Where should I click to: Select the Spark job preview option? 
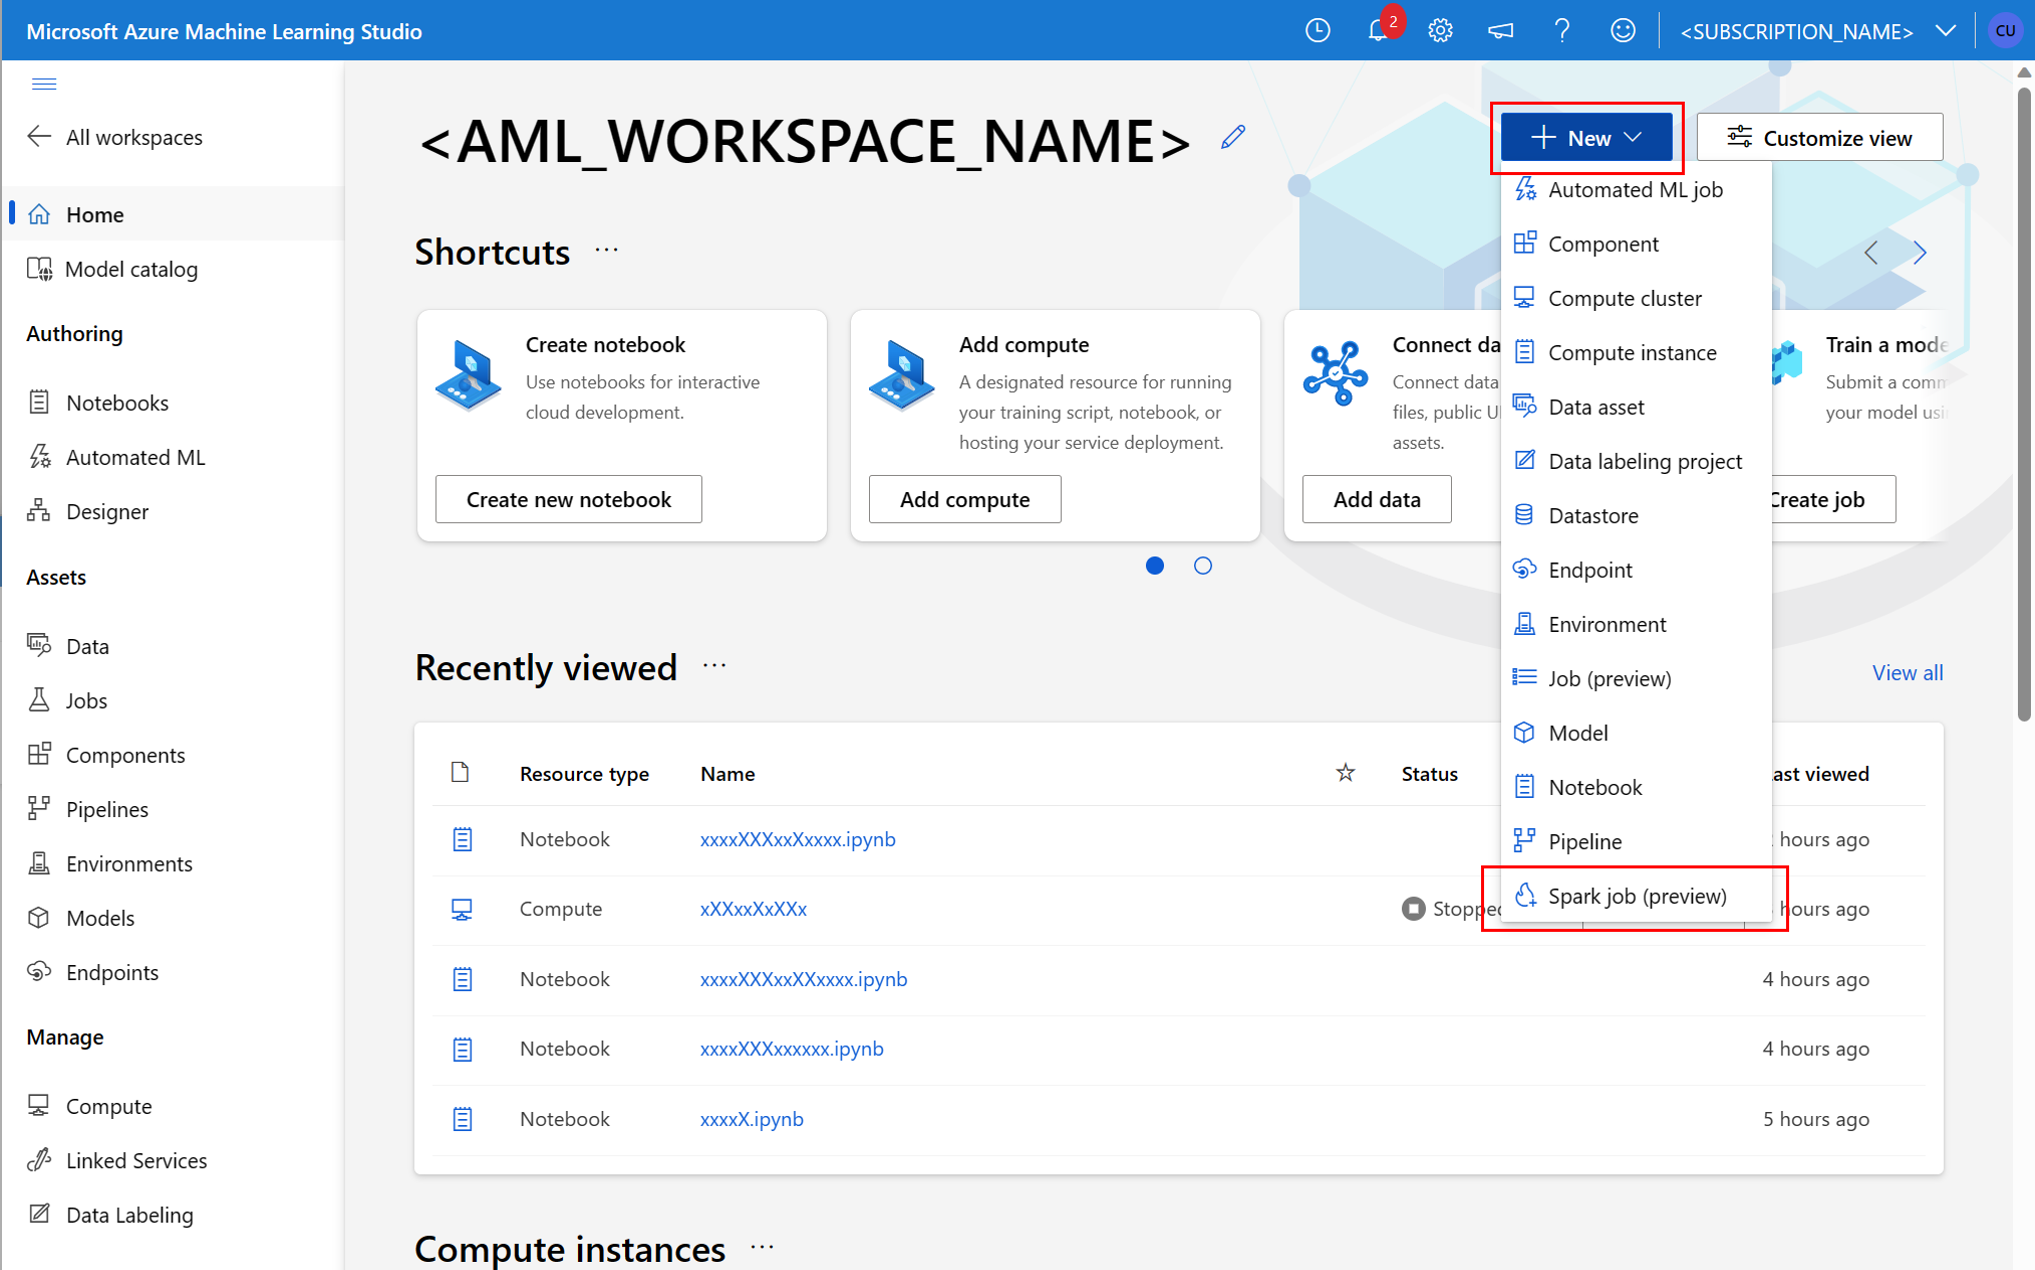tap(1637, 894)
